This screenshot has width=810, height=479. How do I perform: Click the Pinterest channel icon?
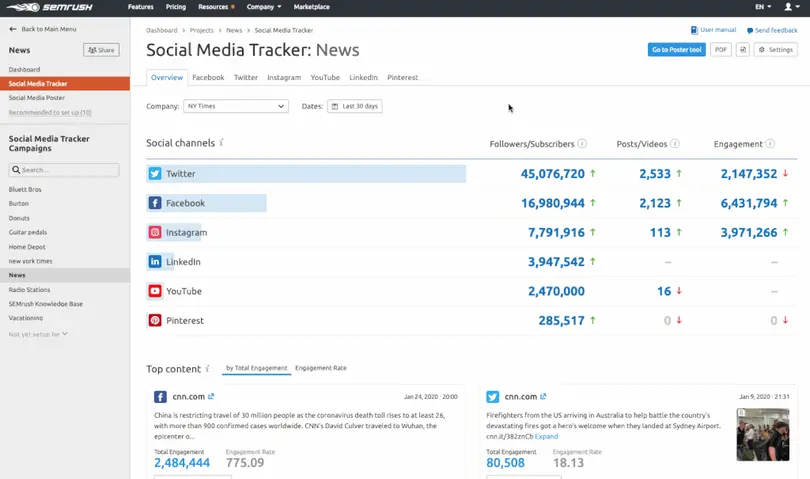pos(155,321)
